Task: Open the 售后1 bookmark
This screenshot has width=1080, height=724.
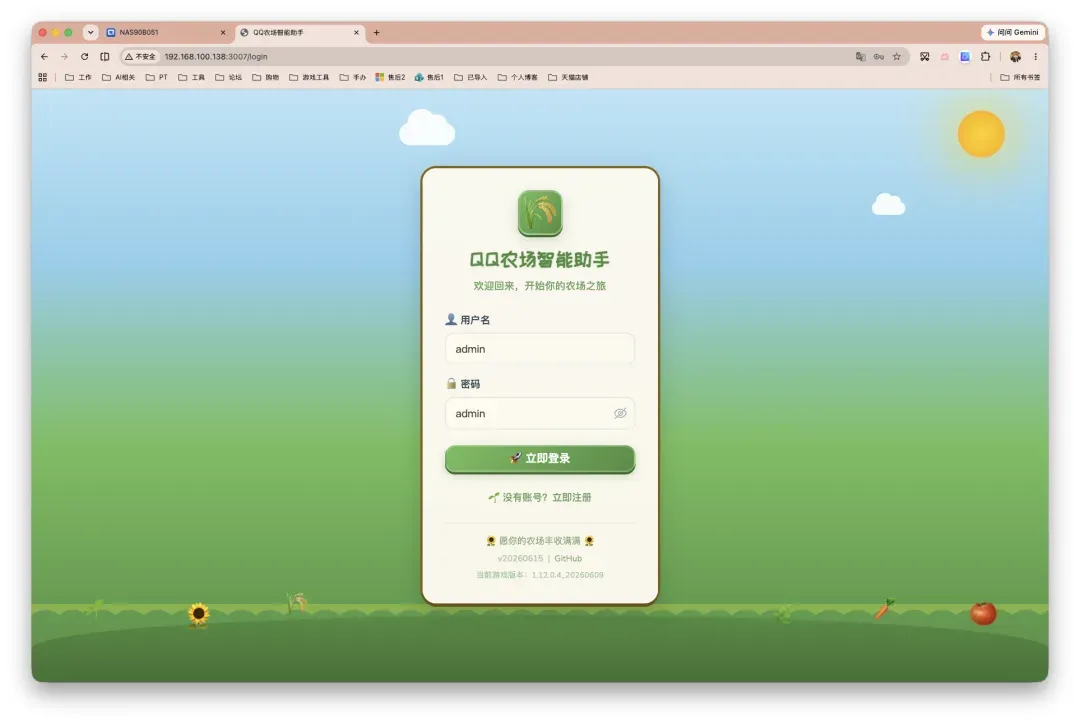Action: click(429, 77)
